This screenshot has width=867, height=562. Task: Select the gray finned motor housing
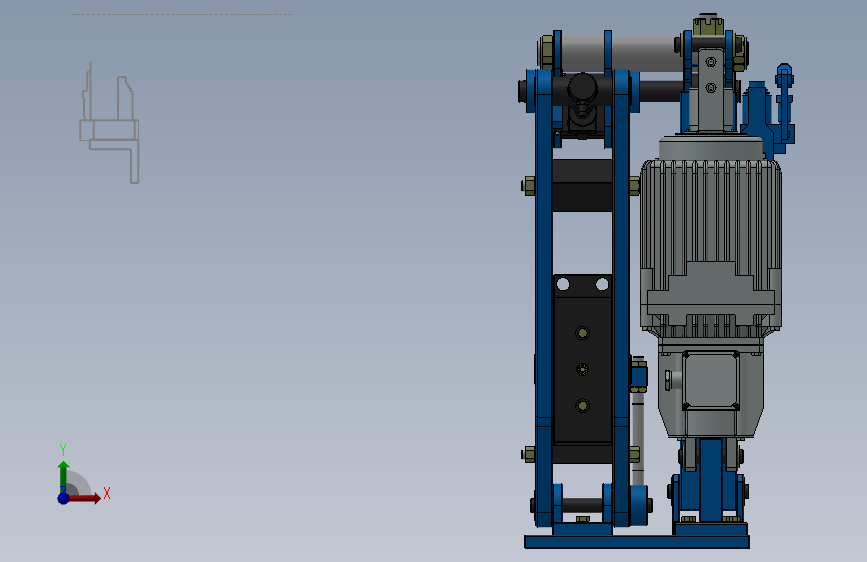711,243
